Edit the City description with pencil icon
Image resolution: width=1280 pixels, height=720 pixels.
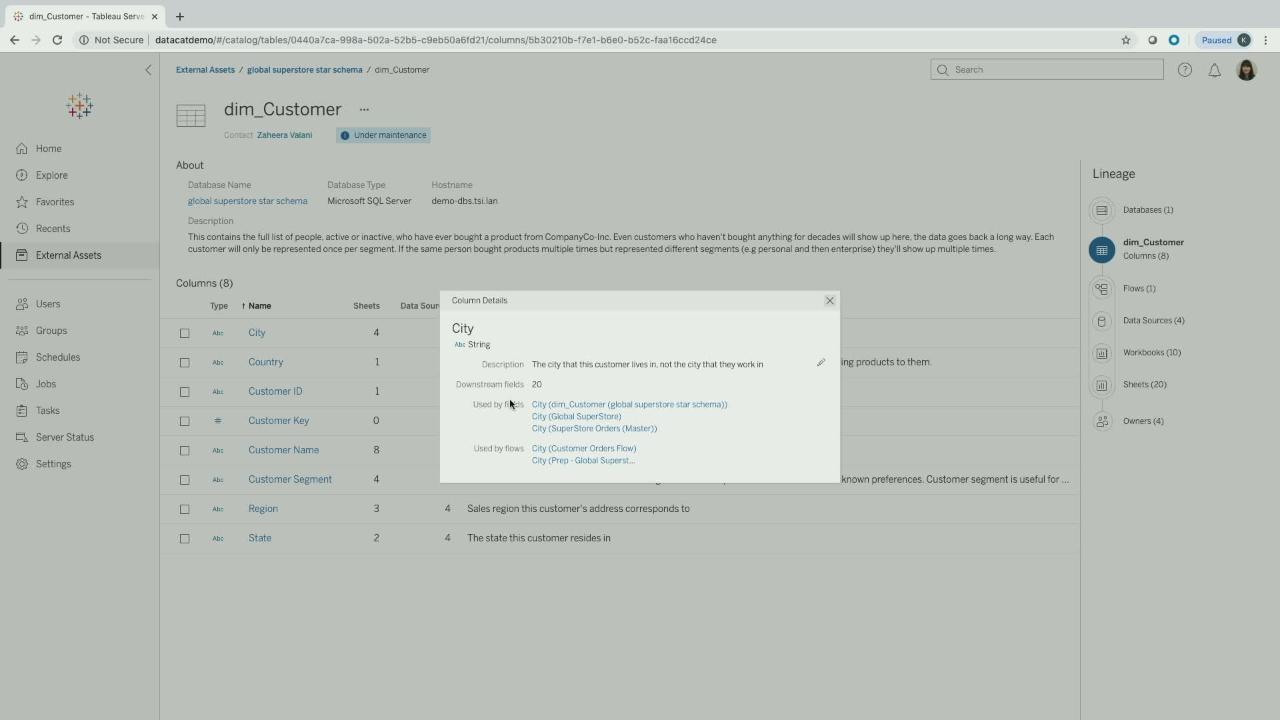821,363
